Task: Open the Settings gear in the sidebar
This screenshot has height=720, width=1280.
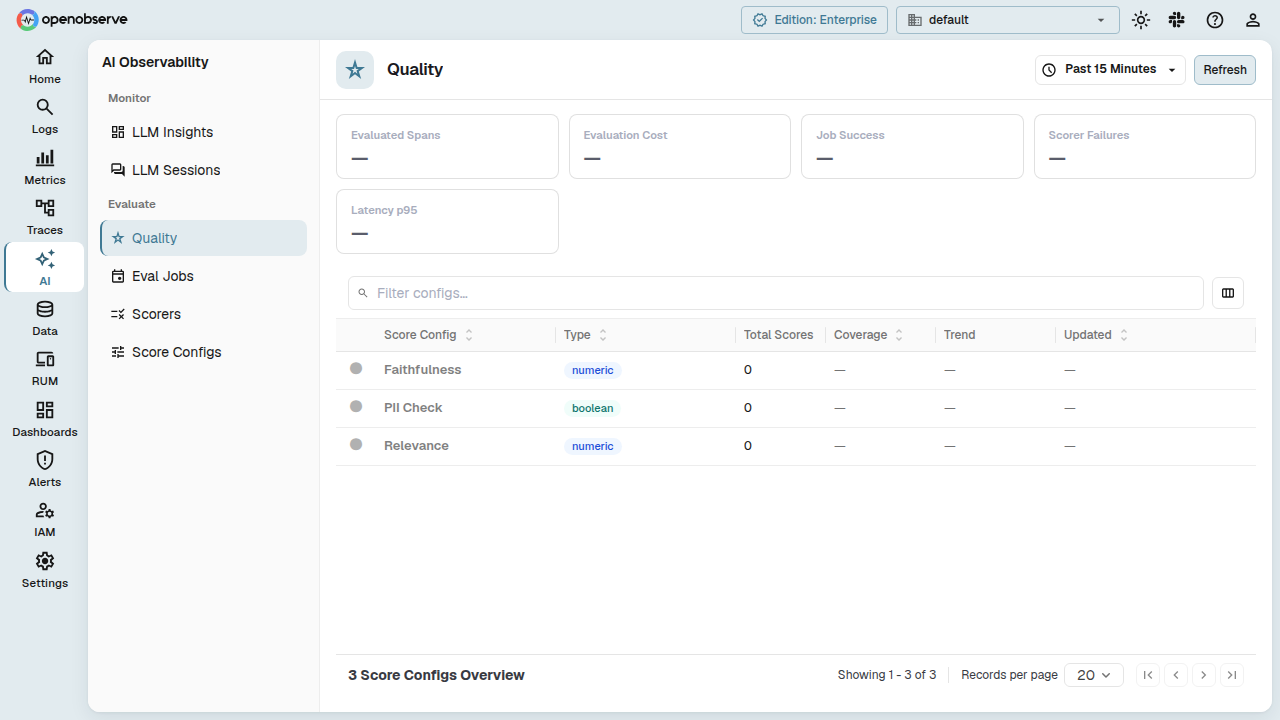Action: pos(45,570)
